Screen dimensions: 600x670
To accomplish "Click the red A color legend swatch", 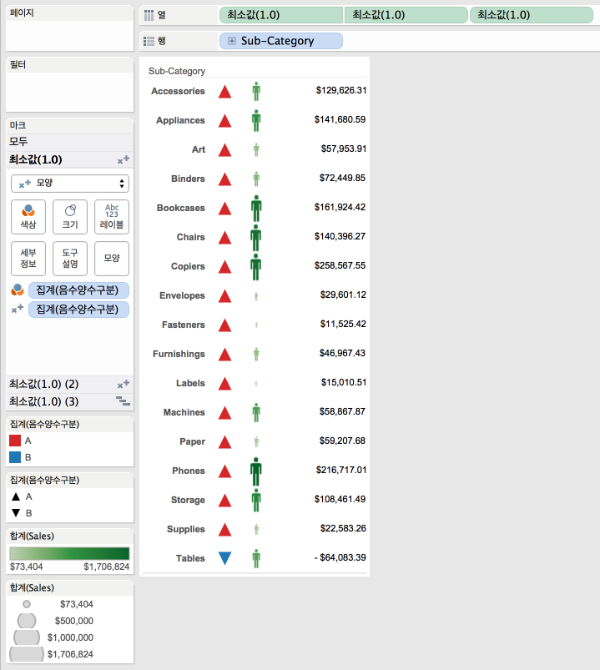I will (15, 441).
